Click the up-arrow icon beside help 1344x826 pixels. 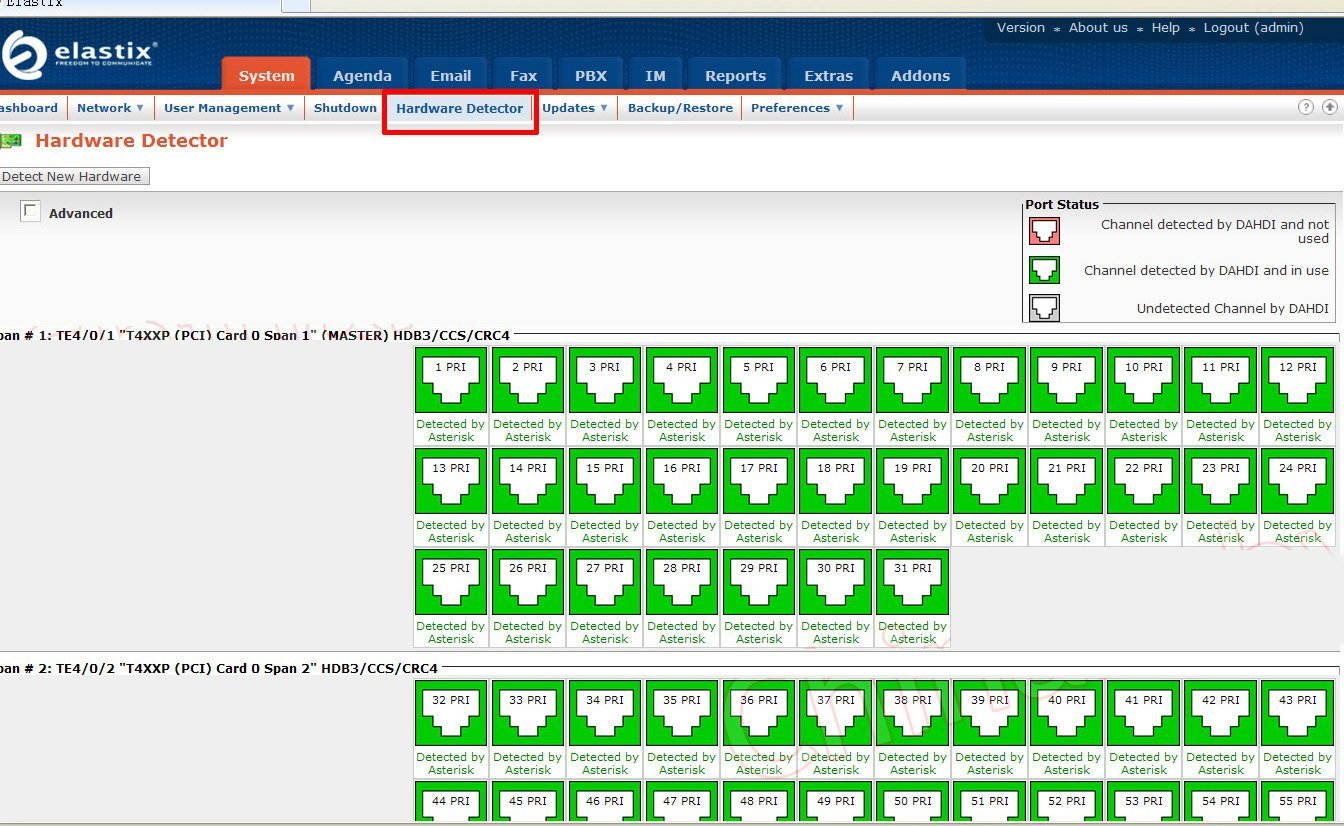point(1329,107)
